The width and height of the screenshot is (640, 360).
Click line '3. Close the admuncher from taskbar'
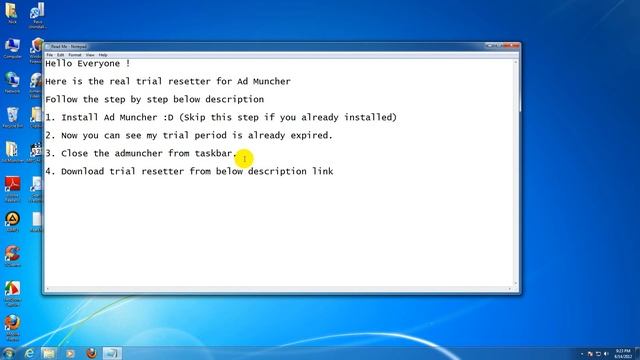click(141, 153)
